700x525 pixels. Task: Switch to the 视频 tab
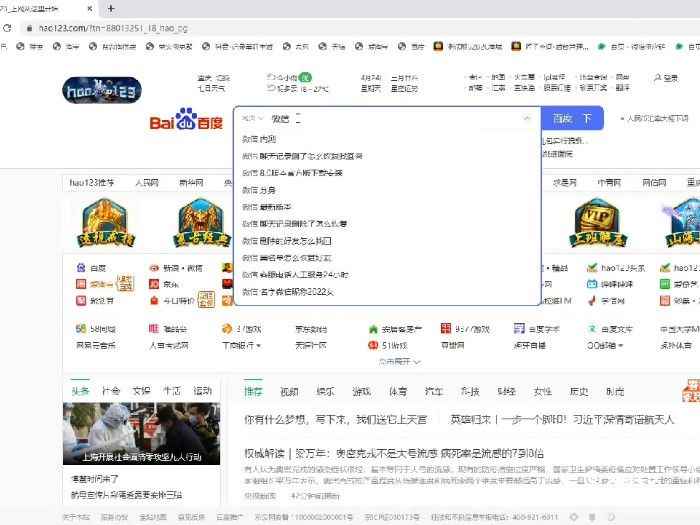(x=289, y=391)
